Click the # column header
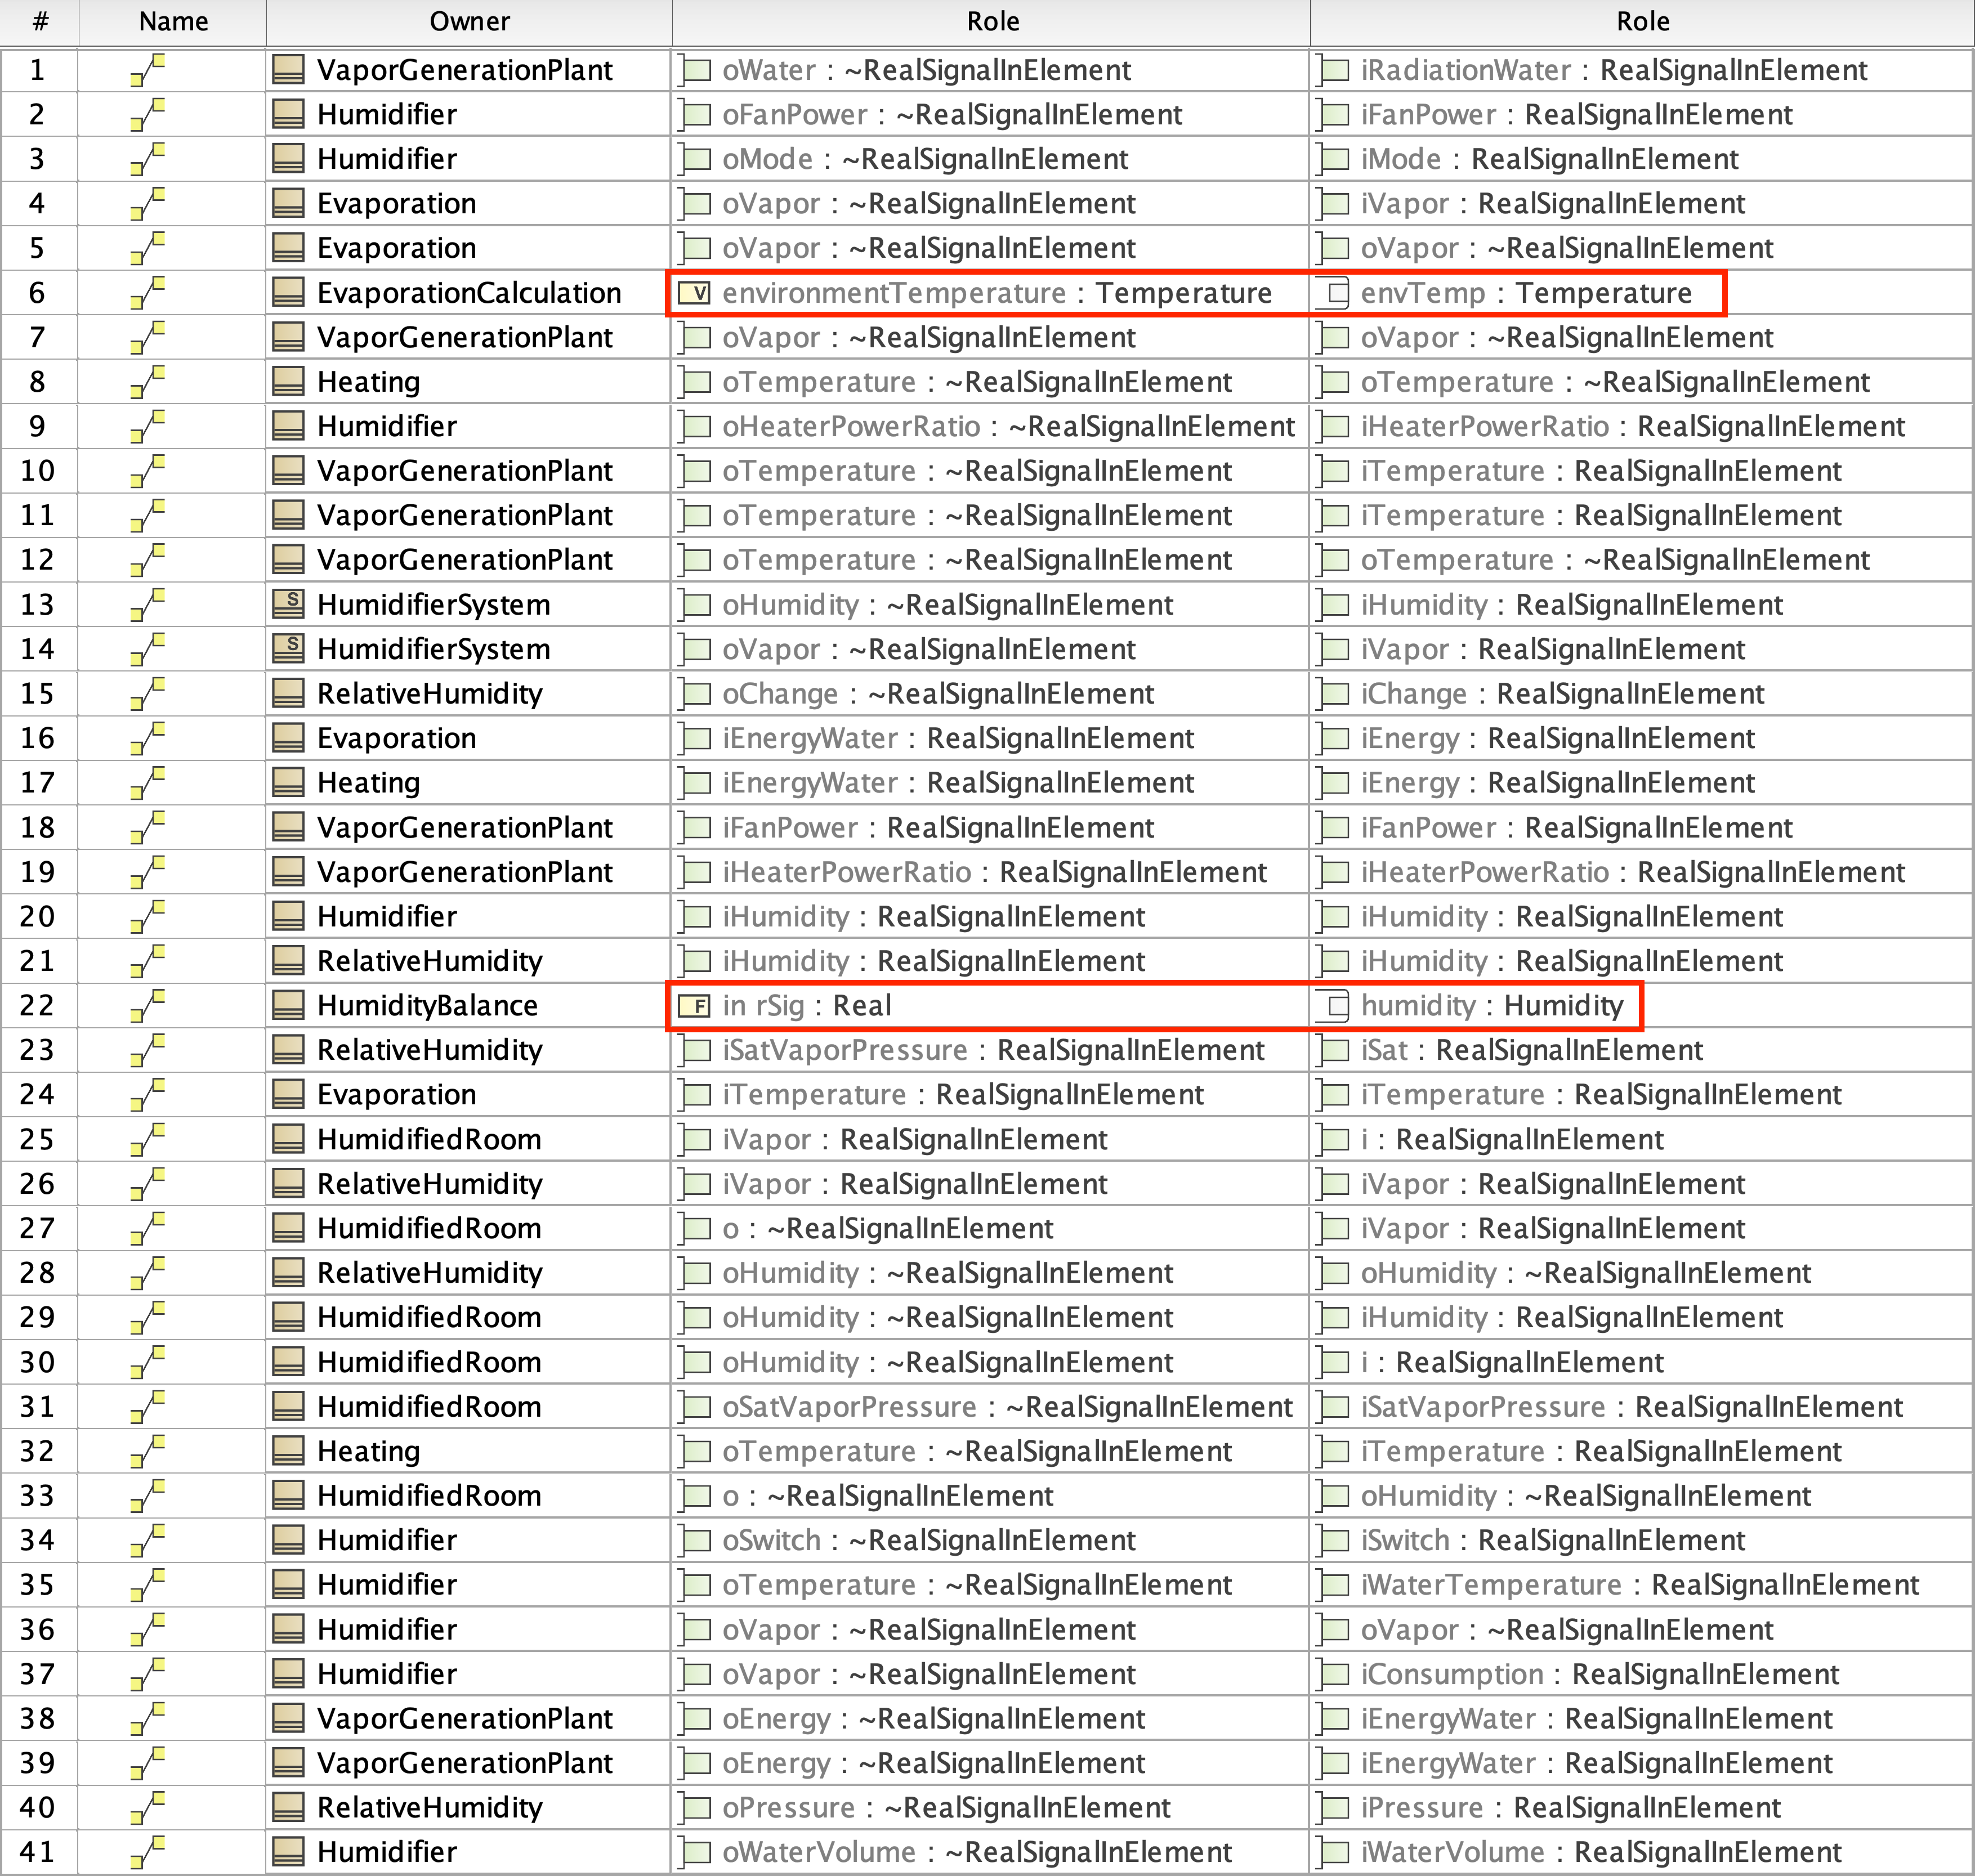Image resolution: width=1975 pixels, height=1876 pixels. pos(40,21)
